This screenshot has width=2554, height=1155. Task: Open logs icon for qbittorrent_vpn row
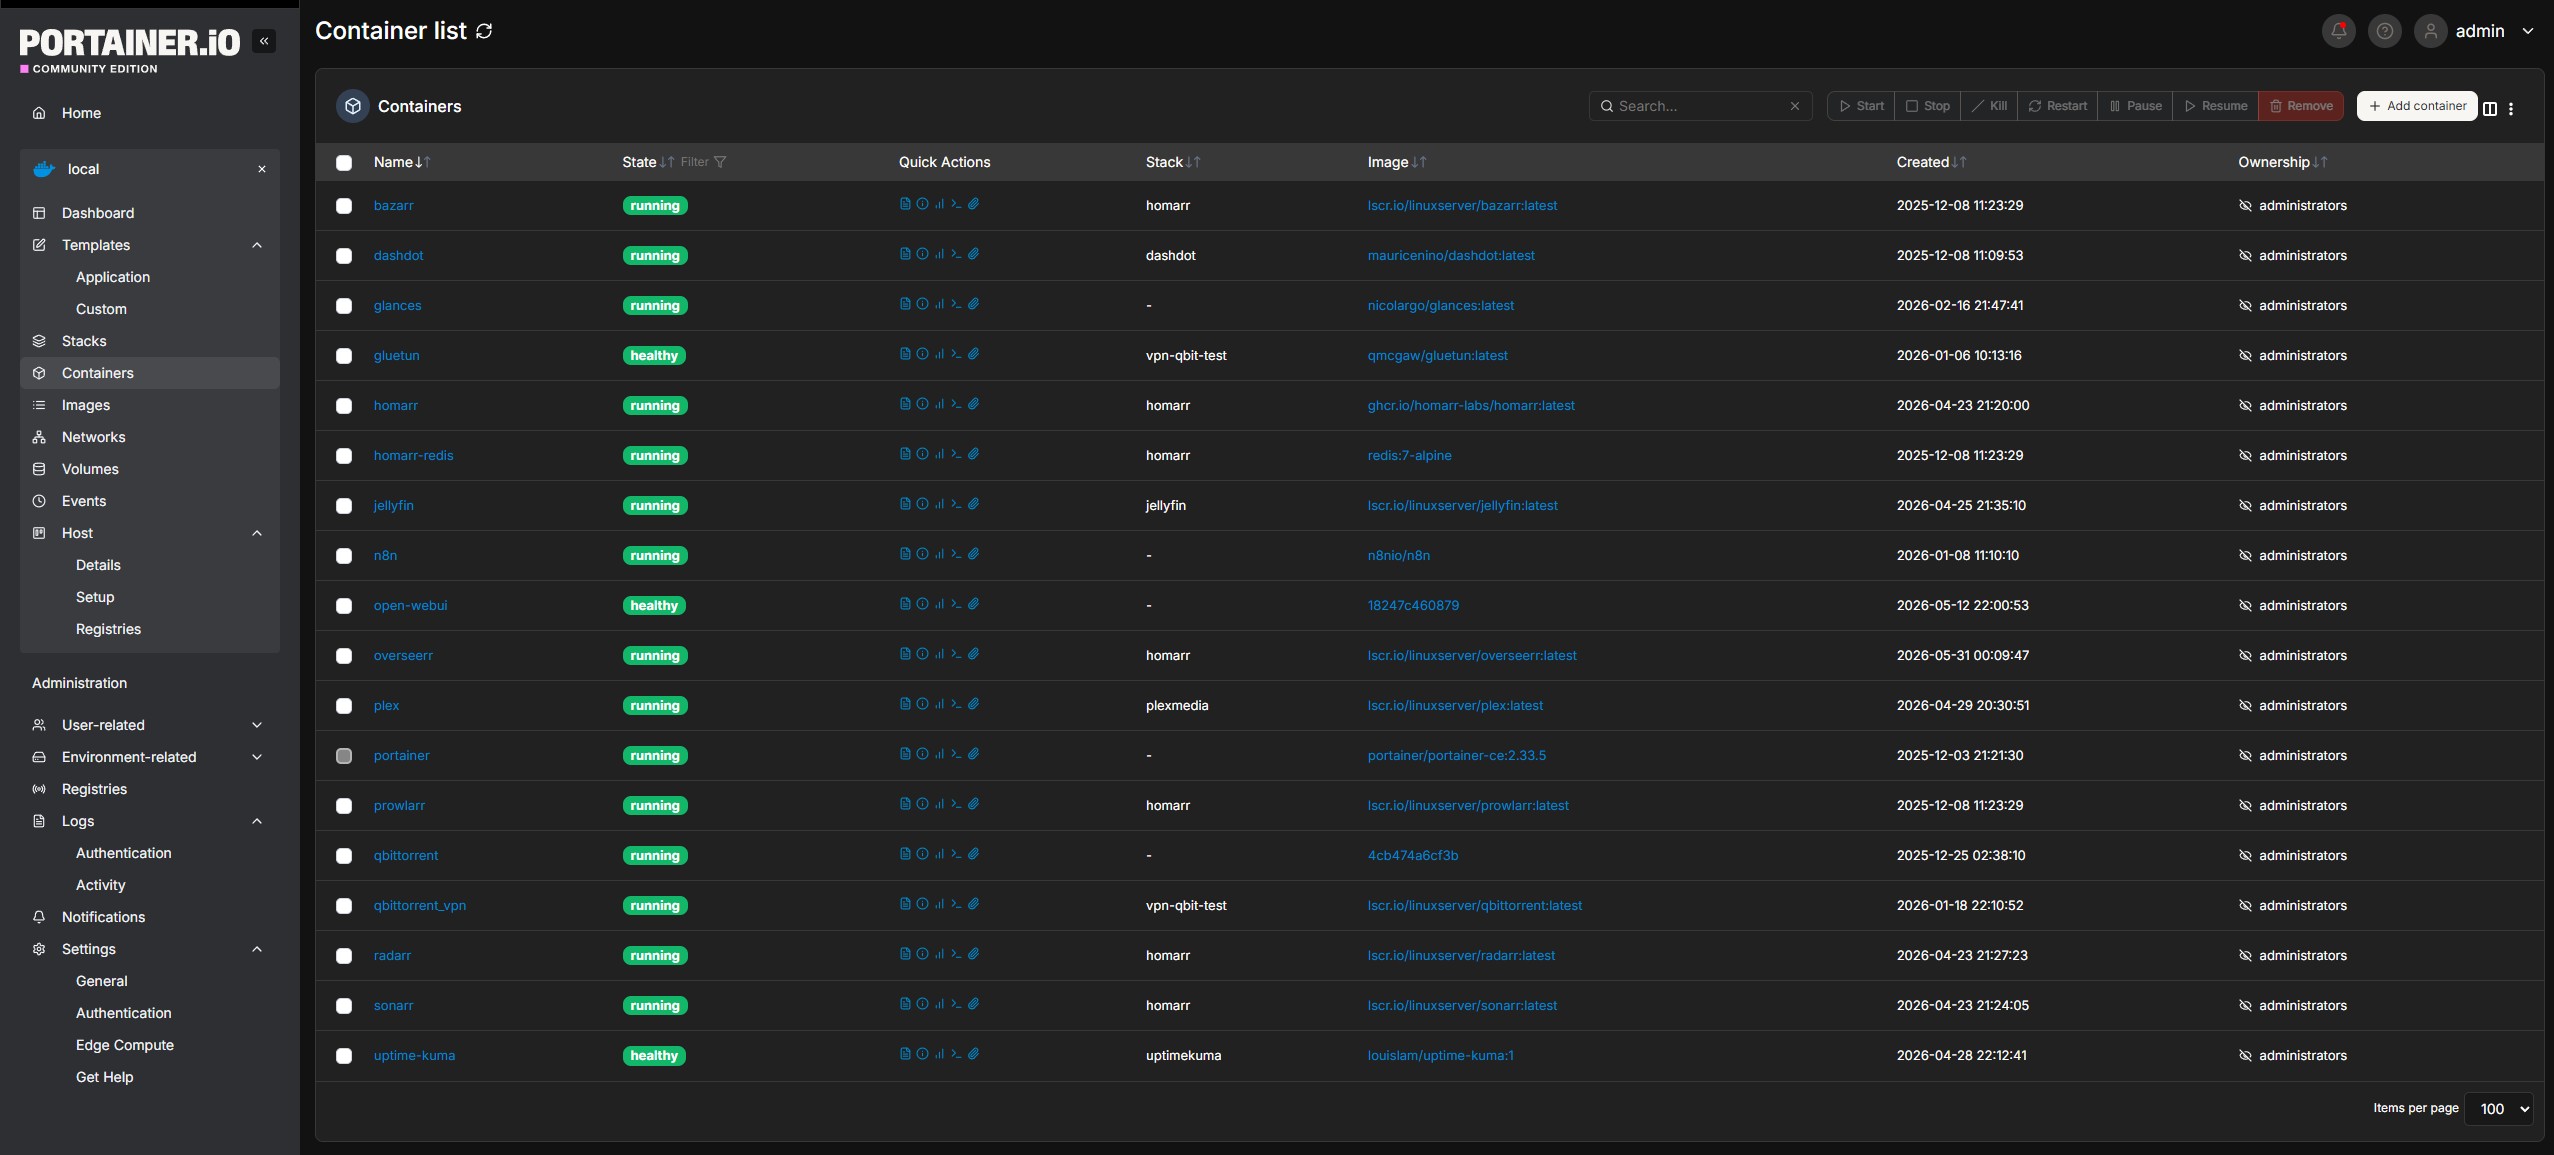(x=905, y=904)
